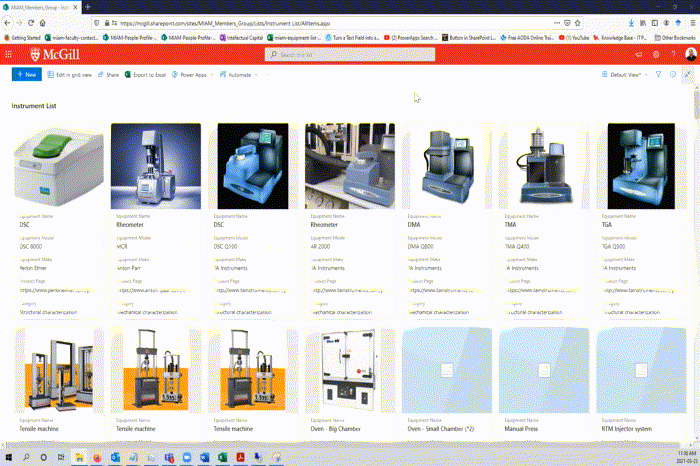The image size is (700, 466).
Task: Open the settings gear in the red header
Action: pyautogui.click(x=656, y=54)
